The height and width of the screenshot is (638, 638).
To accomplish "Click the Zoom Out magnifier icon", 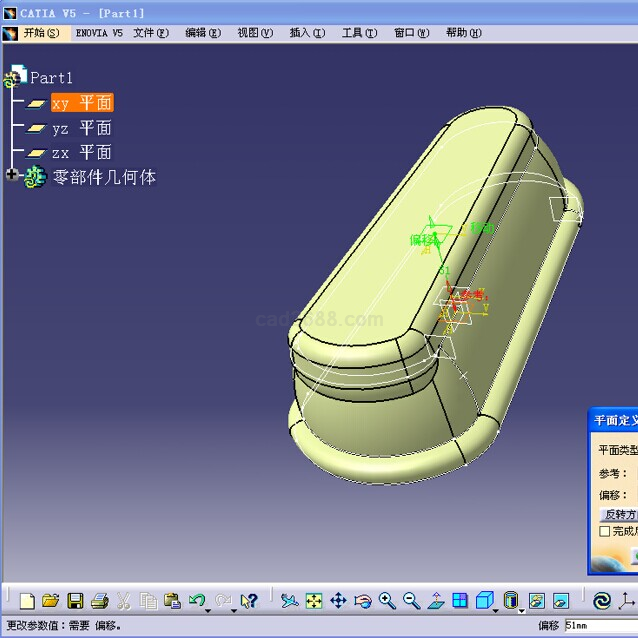I will coord(411,601).
